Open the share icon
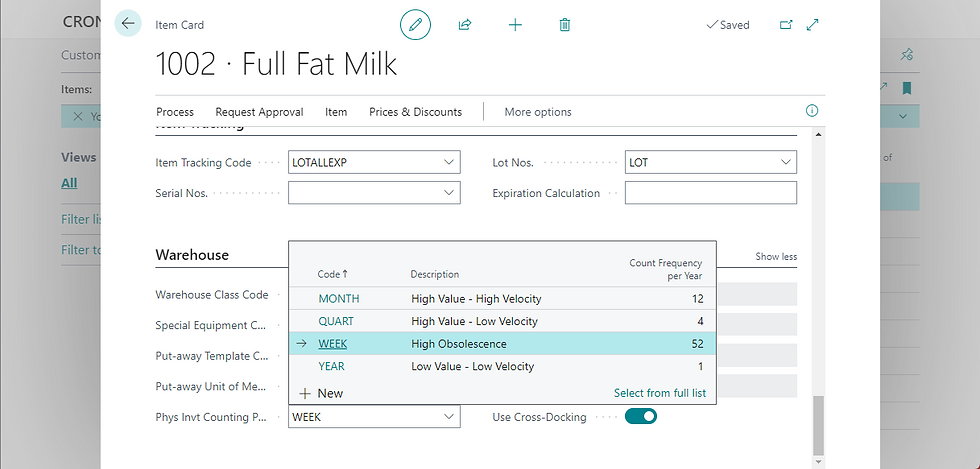The image size is (980, 469). tap(465, 24)
